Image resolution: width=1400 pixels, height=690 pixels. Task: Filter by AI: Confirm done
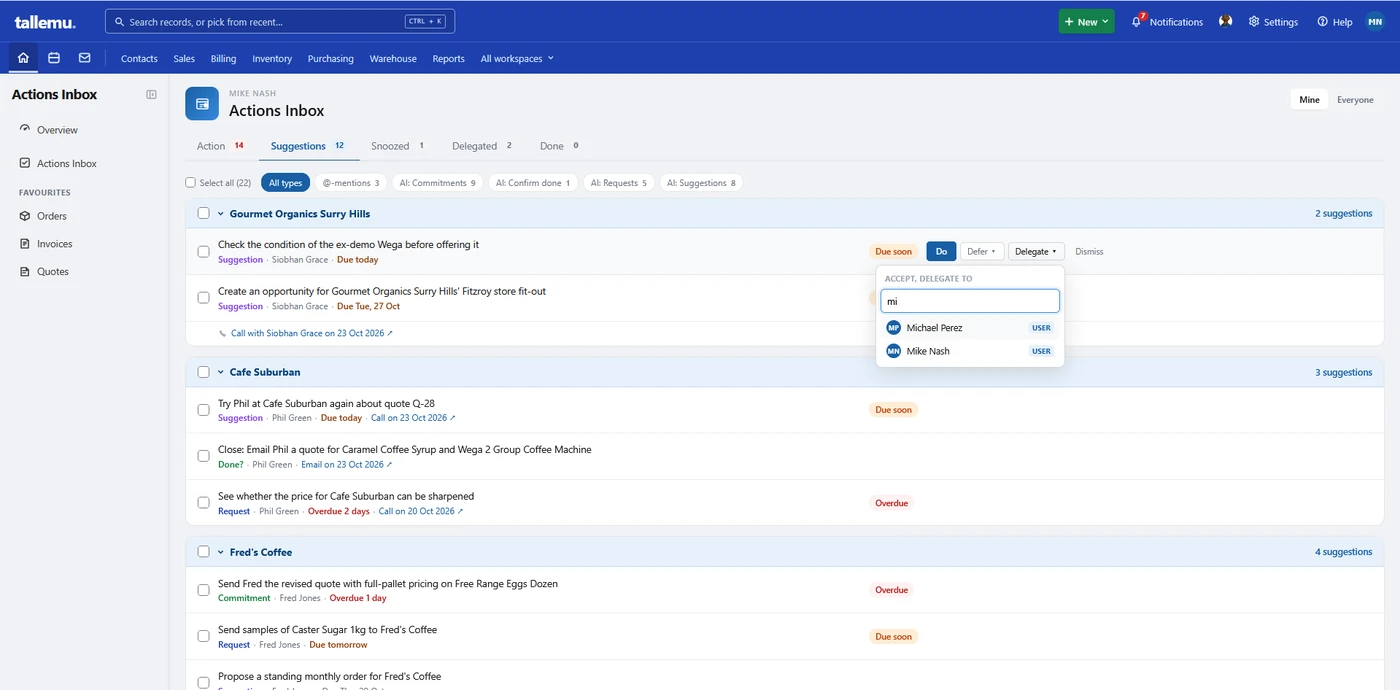pyautogui.click(x=533, y=183)
